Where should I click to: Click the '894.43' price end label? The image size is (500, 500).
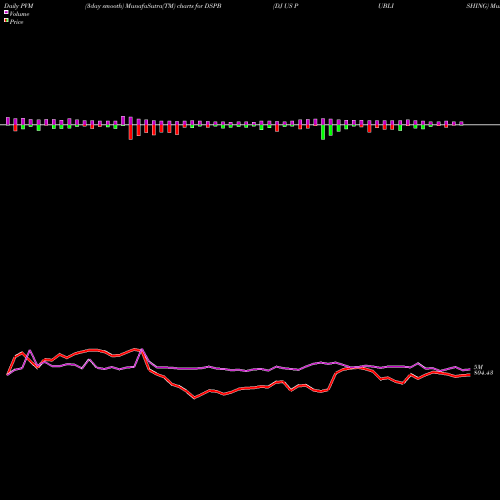[483, 373]
